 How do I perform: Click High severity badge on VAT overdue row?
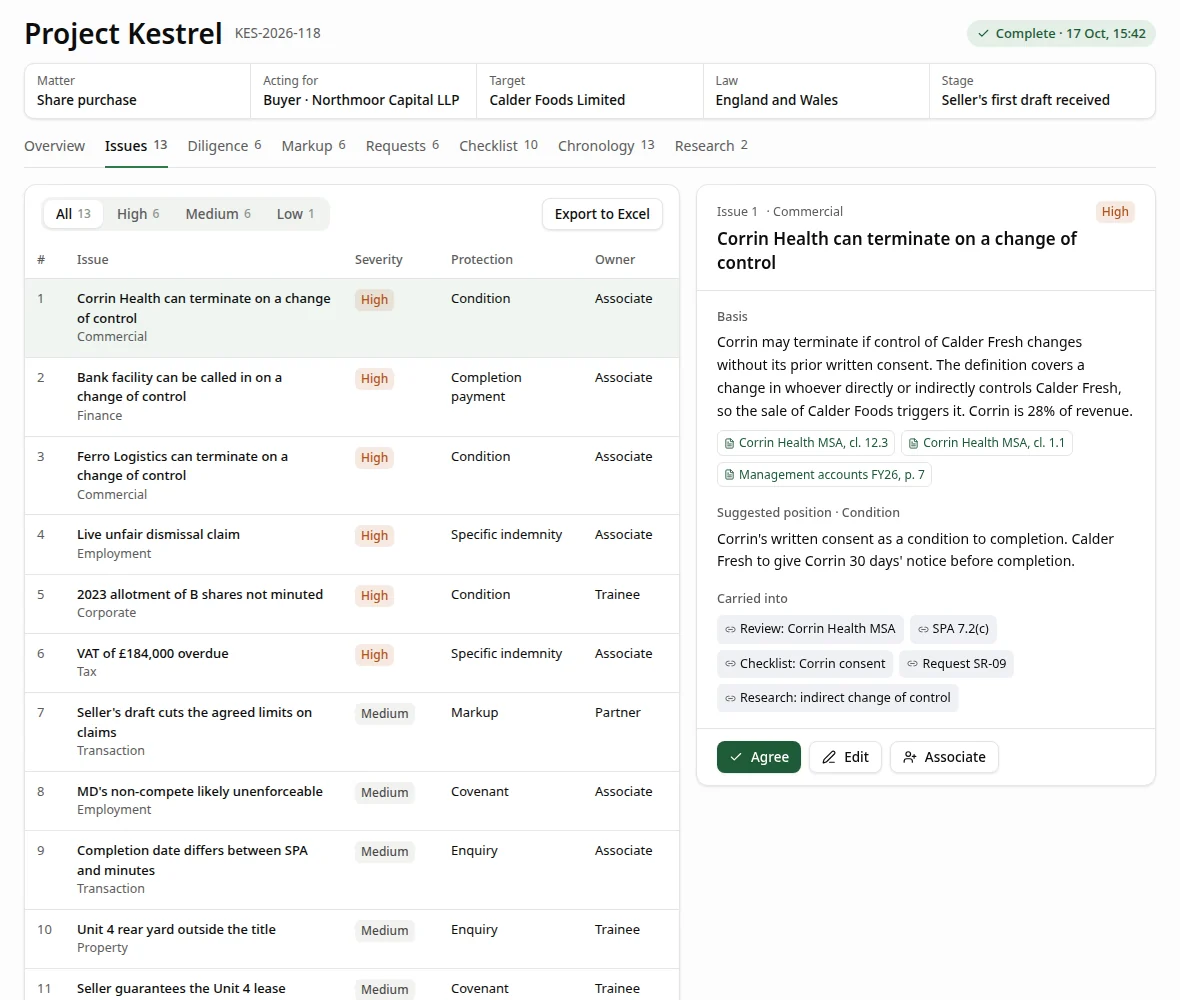[374, 655]
